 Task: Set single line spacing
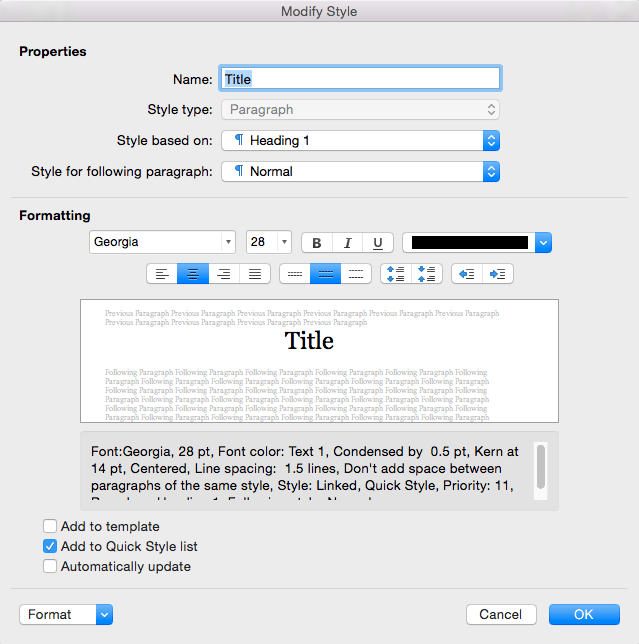click(x=295, y=274)
